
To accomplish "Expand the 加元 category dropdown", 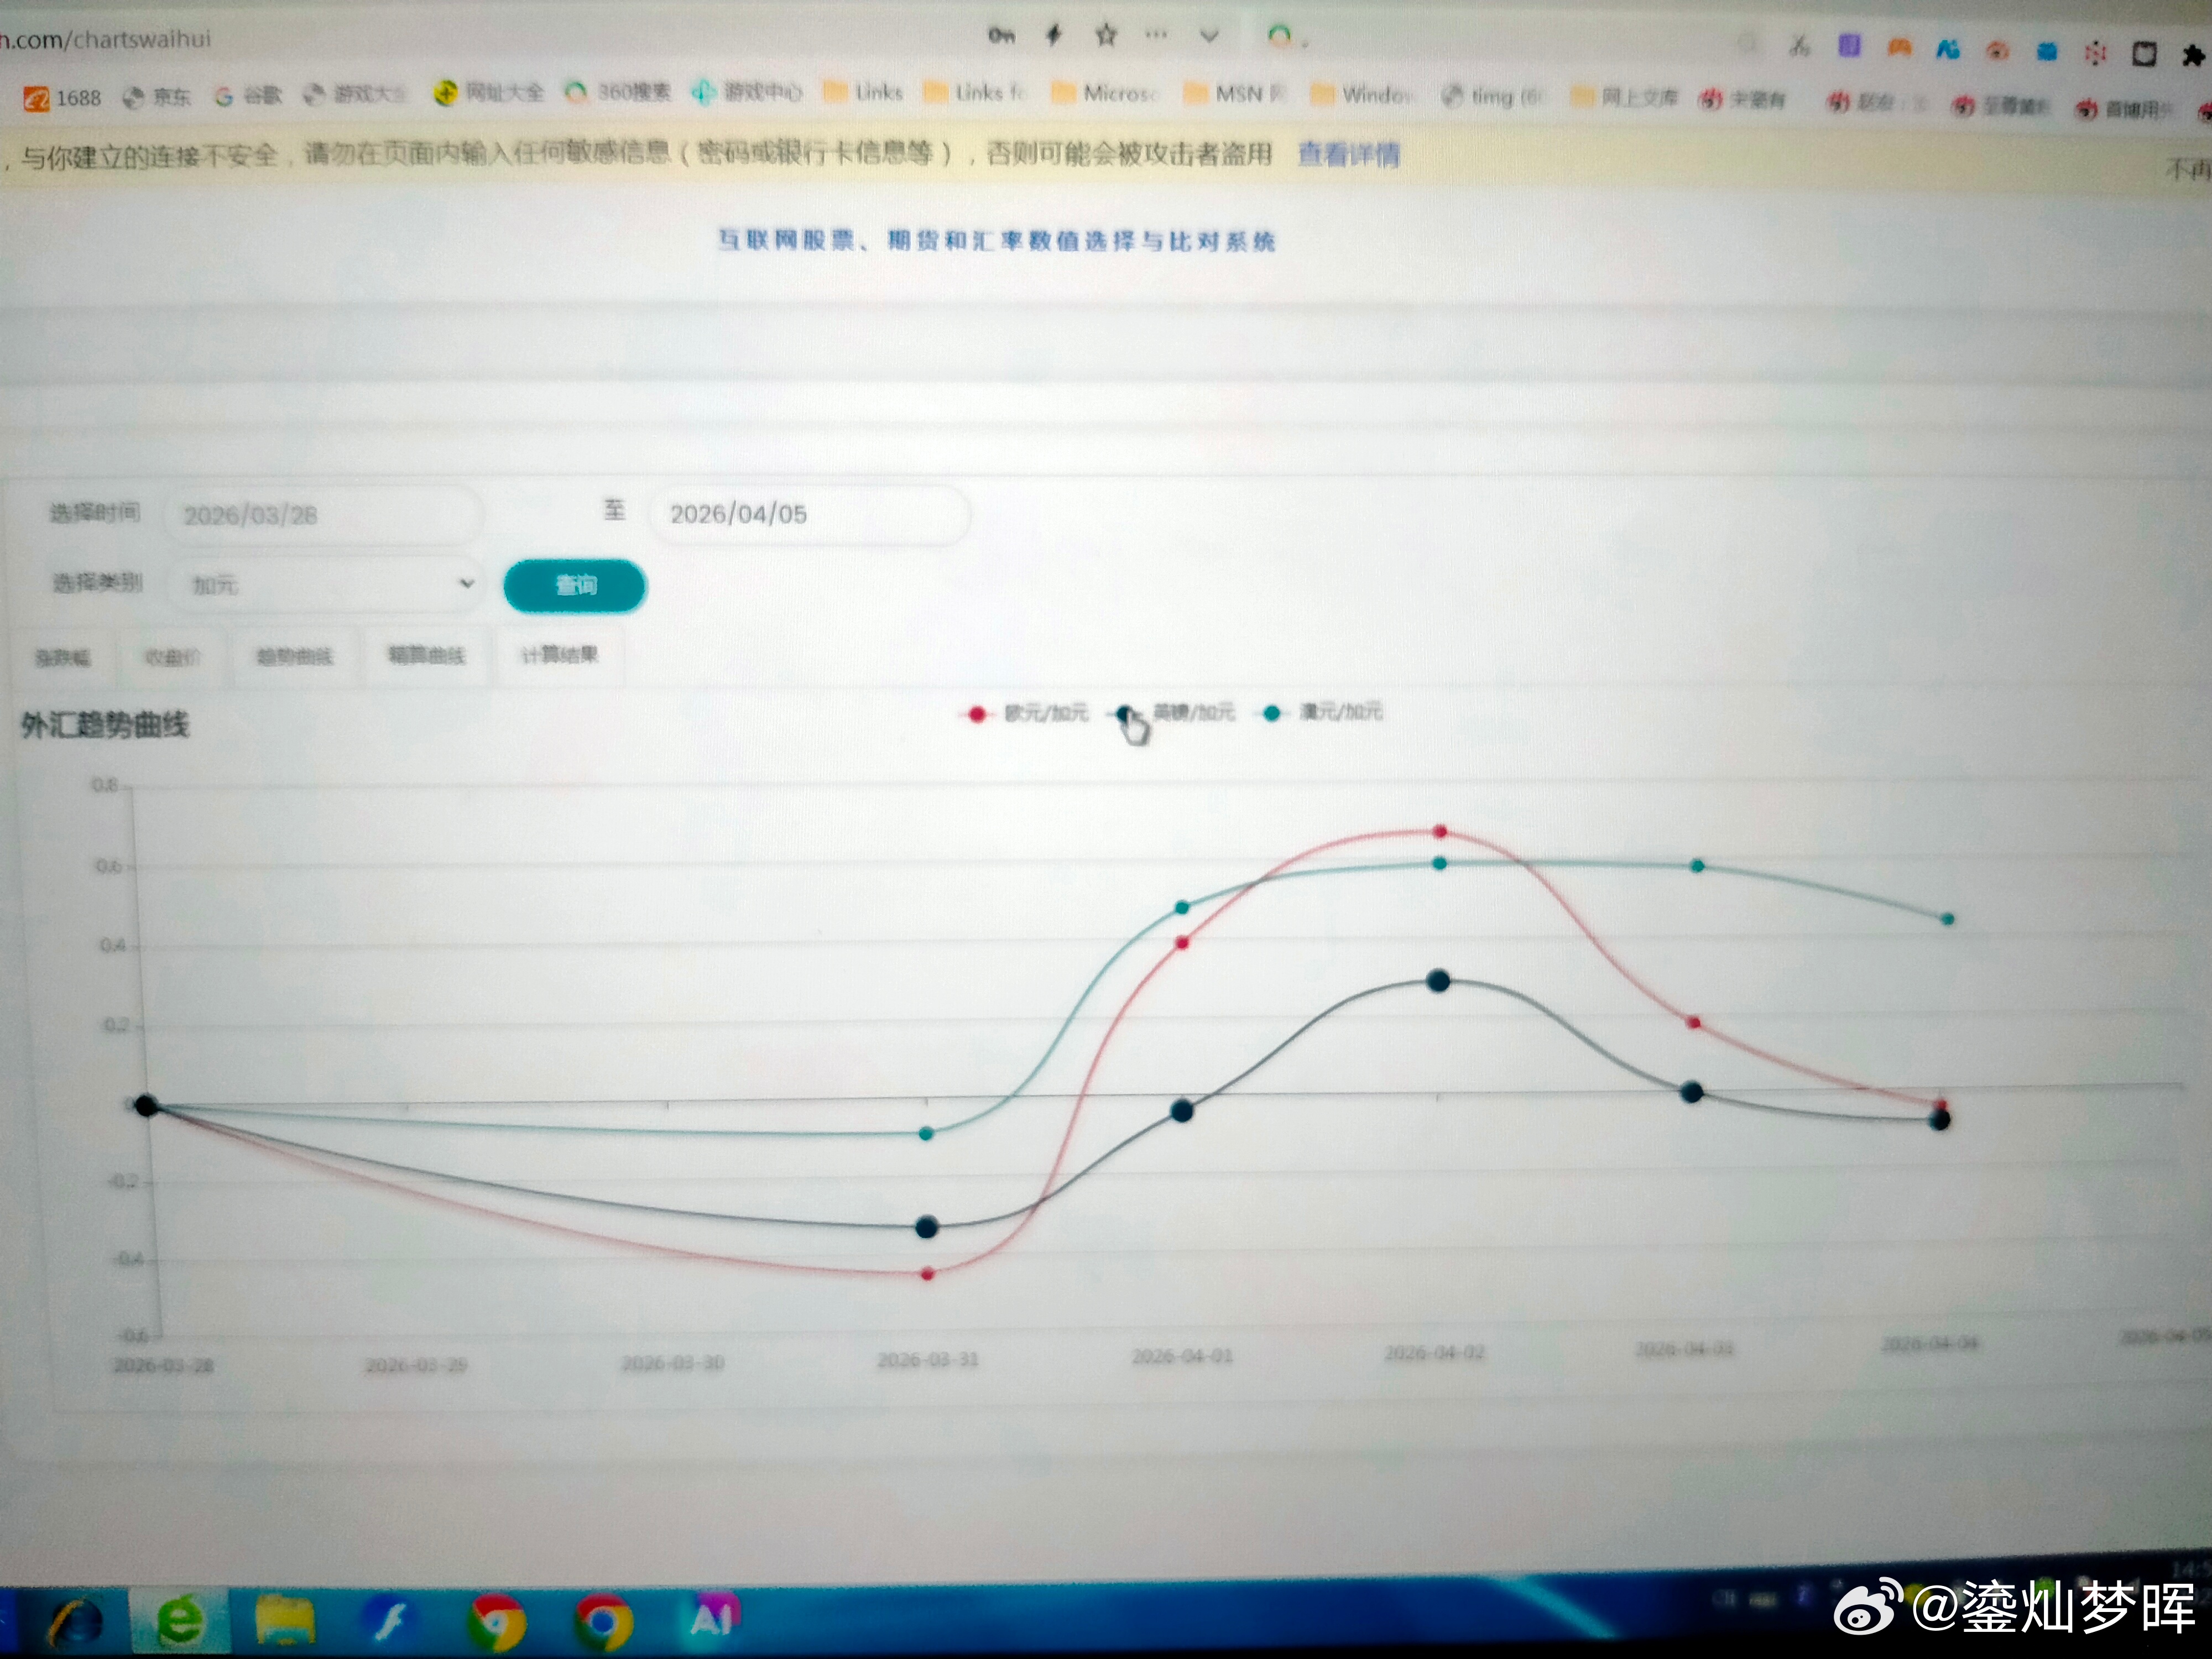I will (x=325, y=584).
